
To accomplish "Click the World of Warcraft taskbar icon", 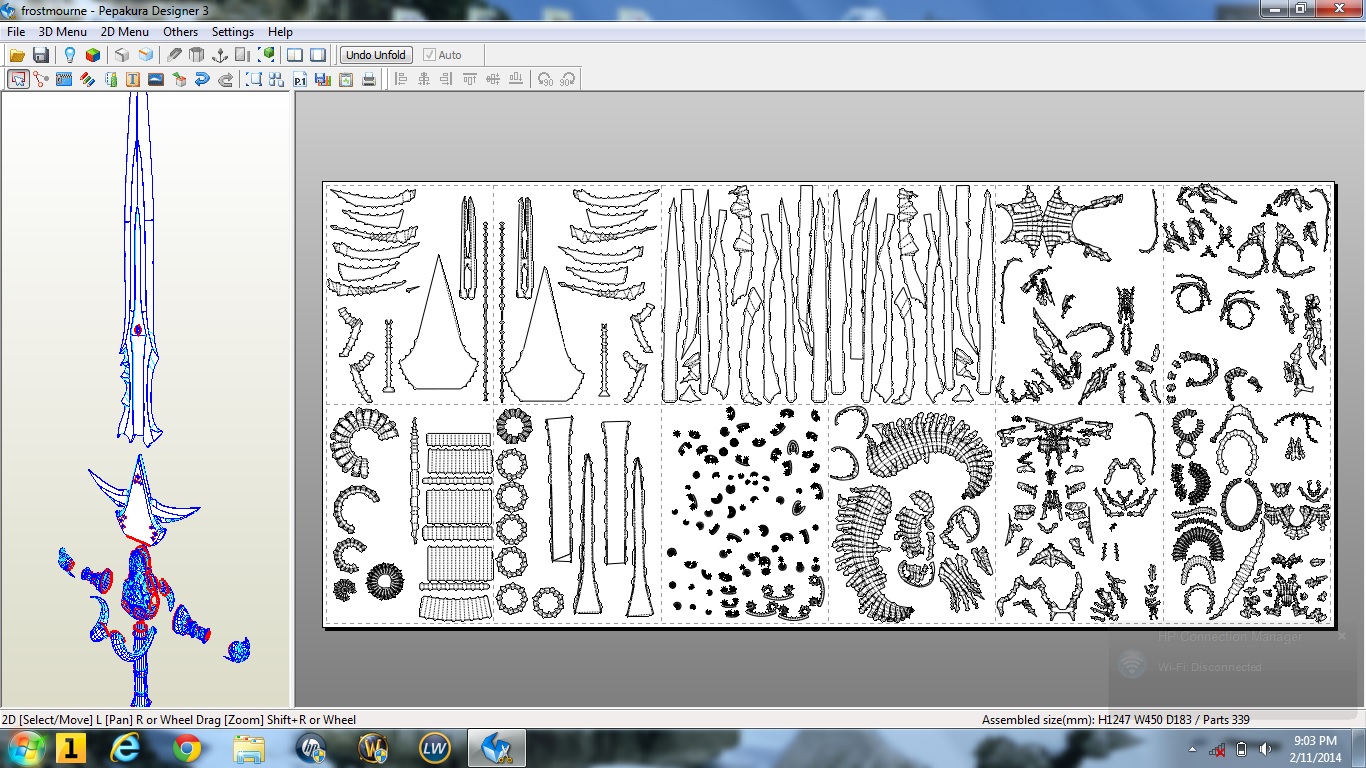I will pyautogui.click(x=373, y=748).
